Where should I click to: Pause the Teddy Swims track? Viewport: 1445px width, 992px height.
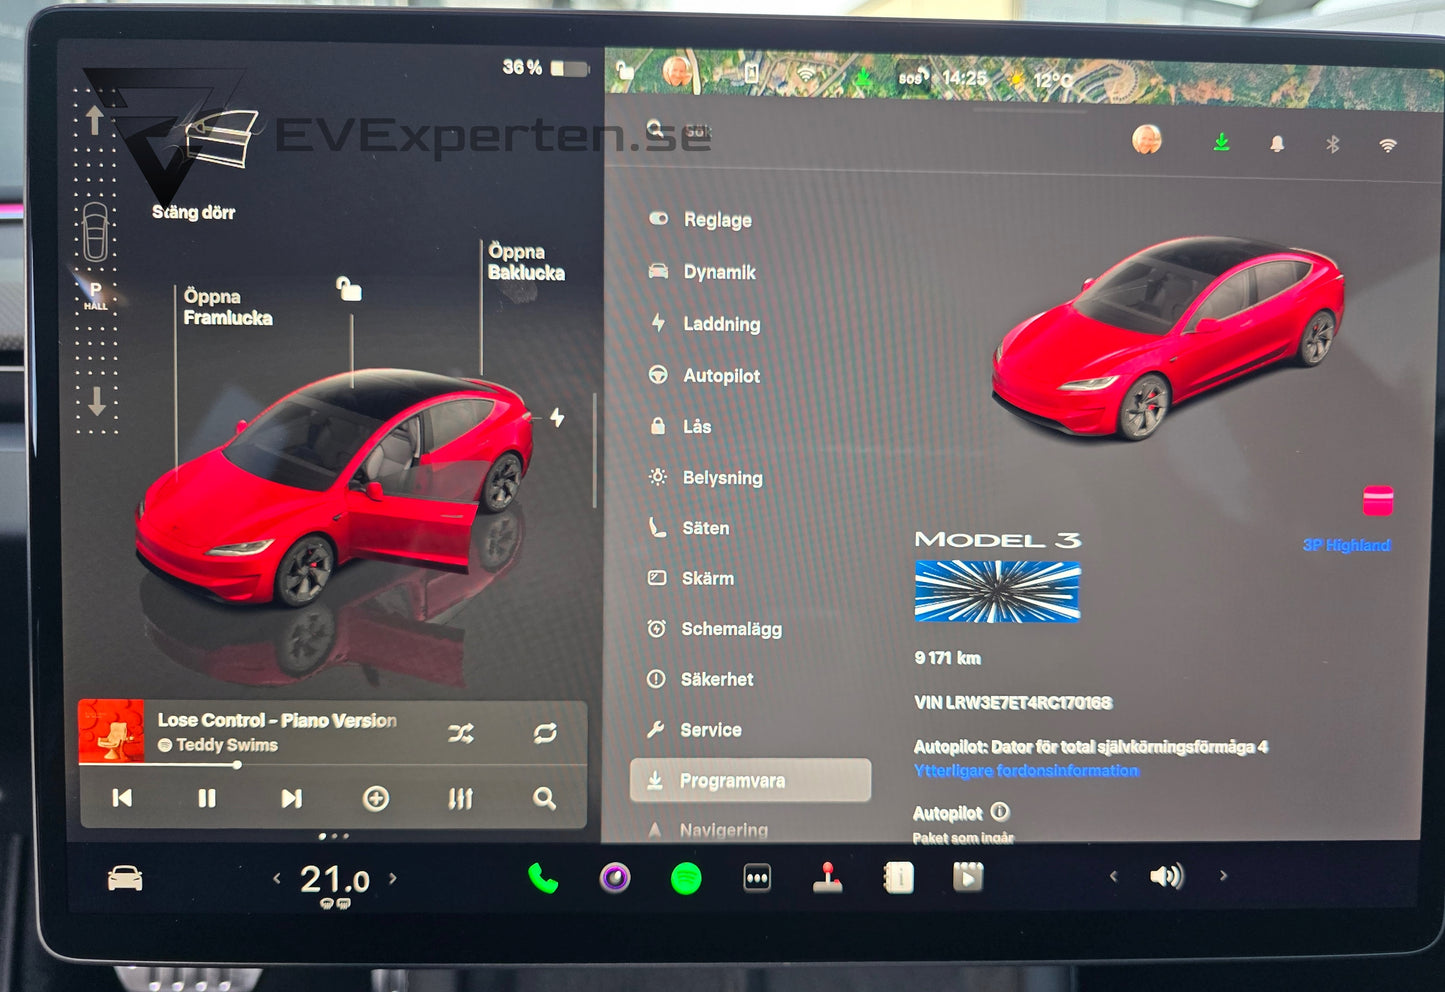click(206, 798)
